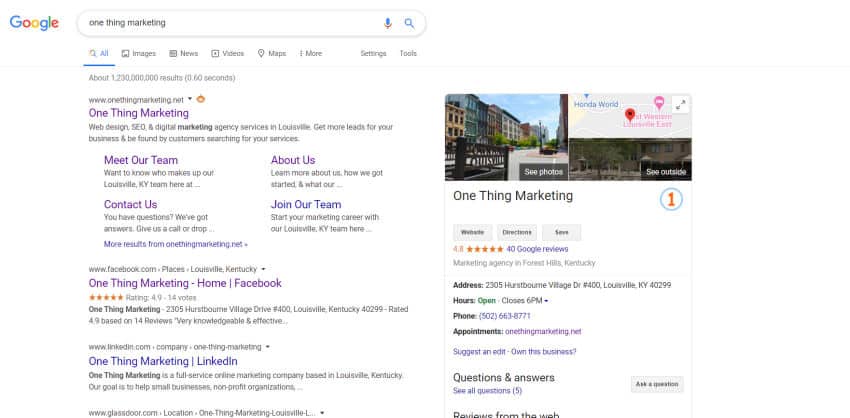
Task: Click the Hours label in knowledge panel
Action: pyautogui.click(x=464, y=301)
